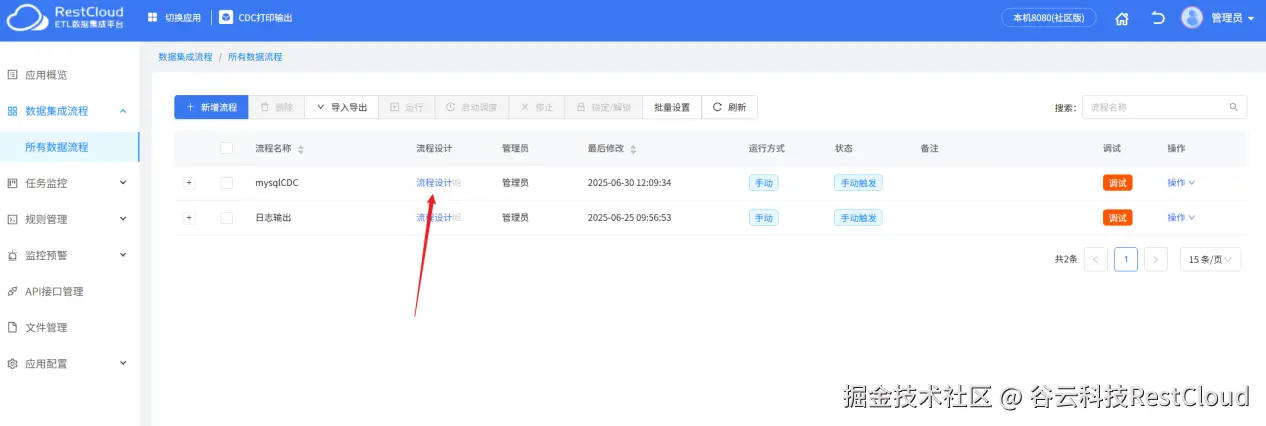Viewport: 1266px width, 426px height.
Task: Expand the mysqlCDC row details
Action: [x=189, y=183]
